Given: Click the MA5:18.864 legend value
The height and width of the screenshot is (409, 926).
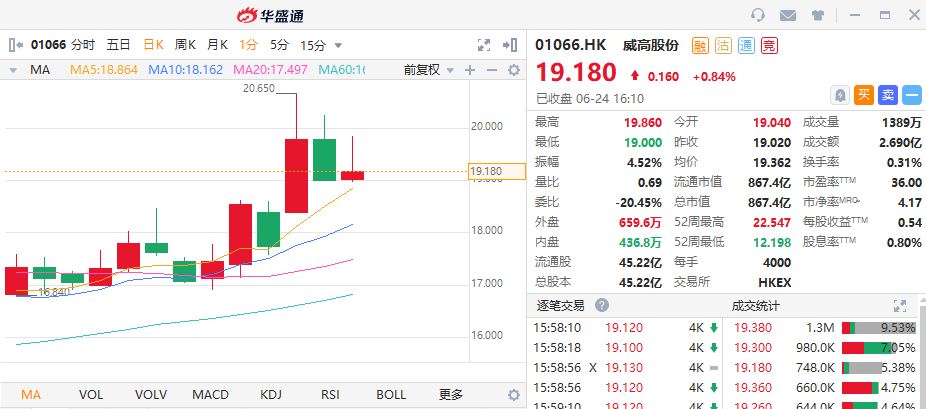Looking at the screenshot, I should (x=103, y=70).
